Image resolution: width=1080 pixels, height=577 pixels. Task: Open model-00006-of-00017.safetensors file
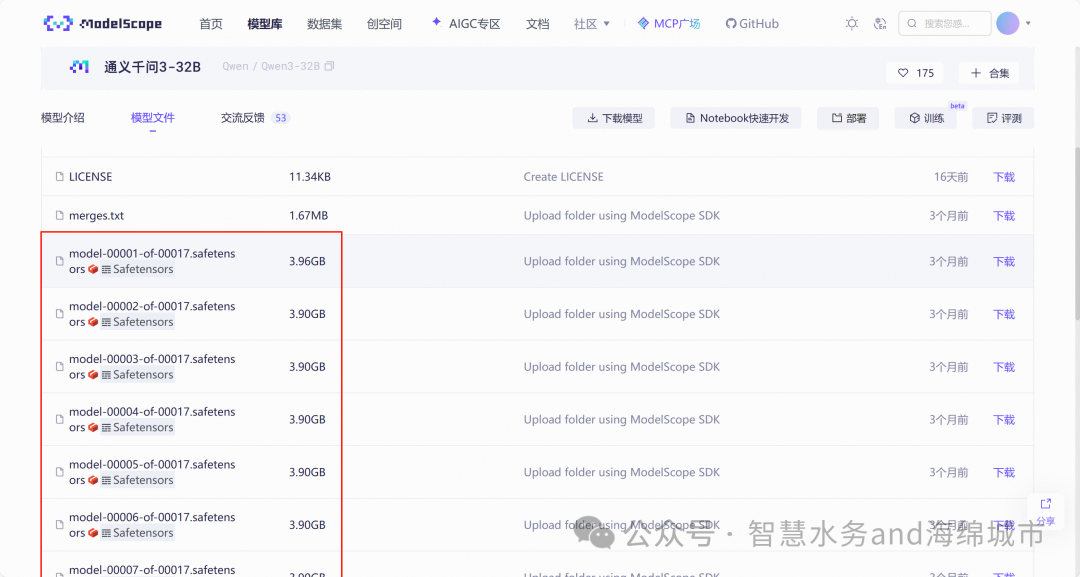click(152, 517)
